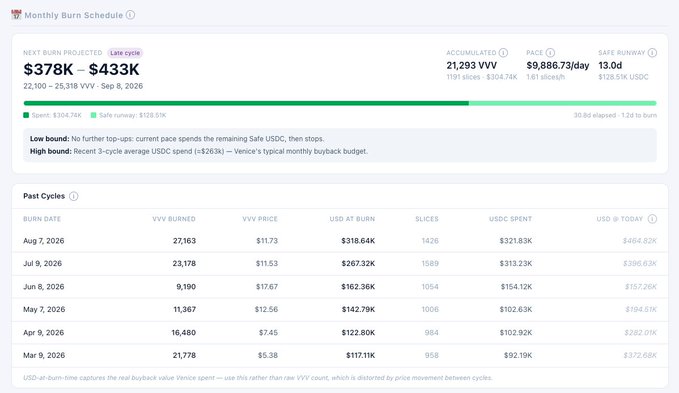Click the High bound explanation line

(199, 151)
